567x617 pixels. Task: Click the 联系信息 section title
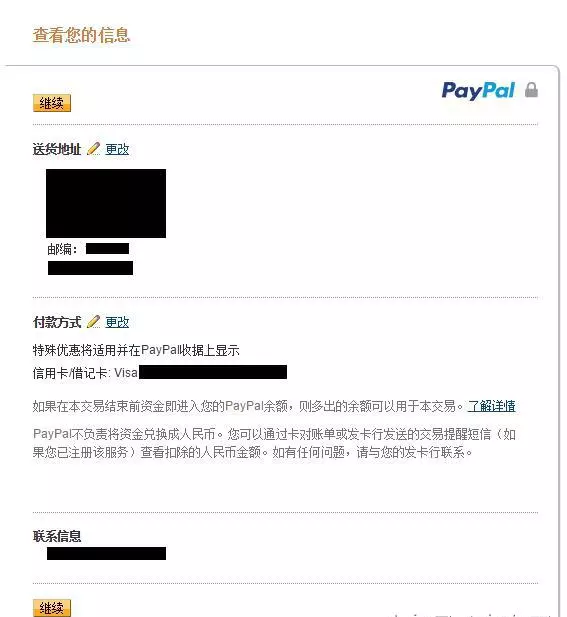[x=57, y=536]
